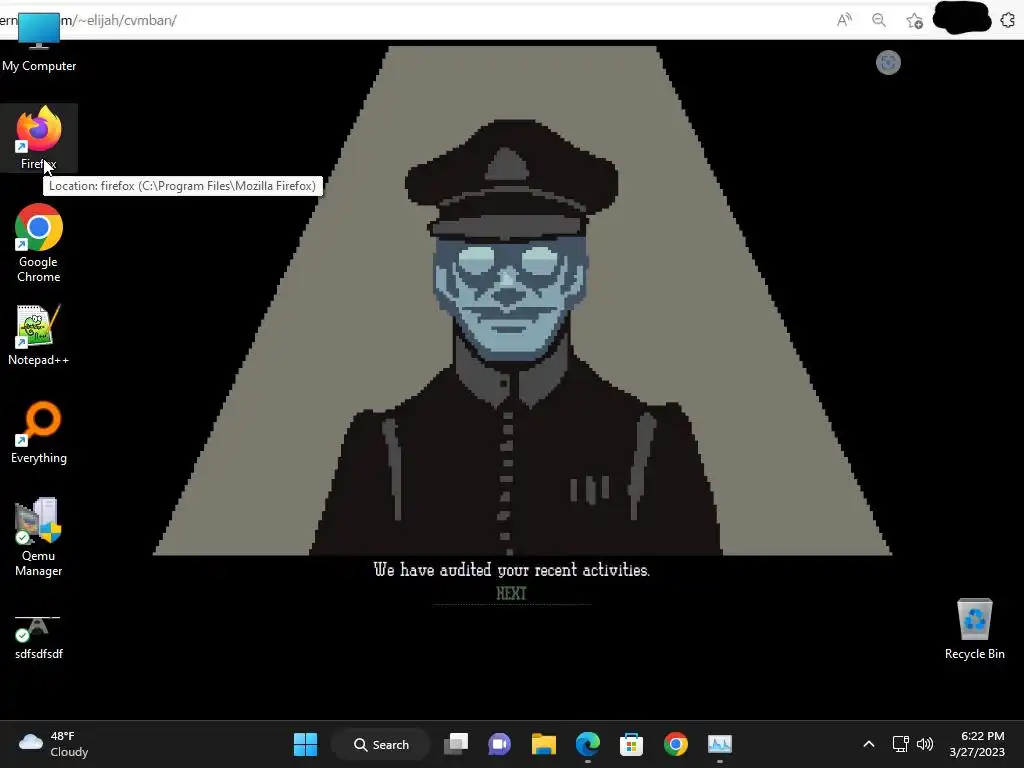
Task: Launch the Firefox desktop shortcut
Action: coord(39,138)
